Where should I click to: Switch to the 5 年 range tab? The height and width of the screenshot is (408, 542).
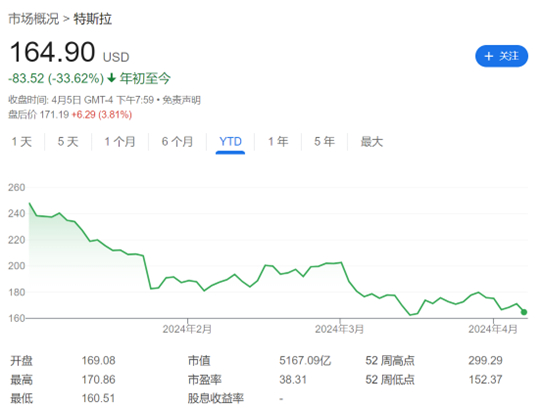tap(324, 141)
